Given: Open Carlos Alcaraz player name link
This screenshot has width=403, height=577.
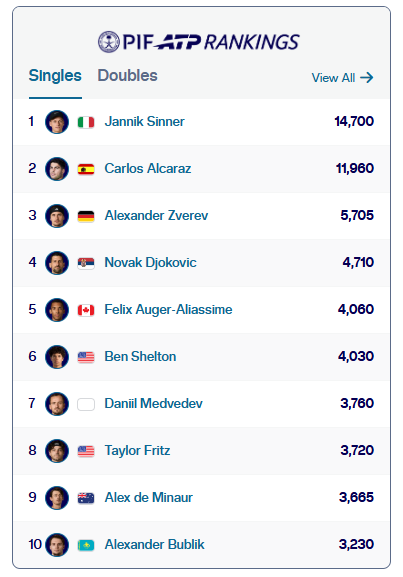Looking at the screenshot, I should [148, 169].
